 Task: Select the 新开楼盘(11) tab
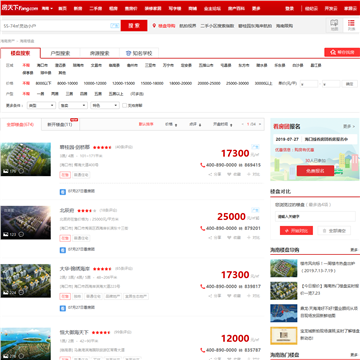pos(60,124)
